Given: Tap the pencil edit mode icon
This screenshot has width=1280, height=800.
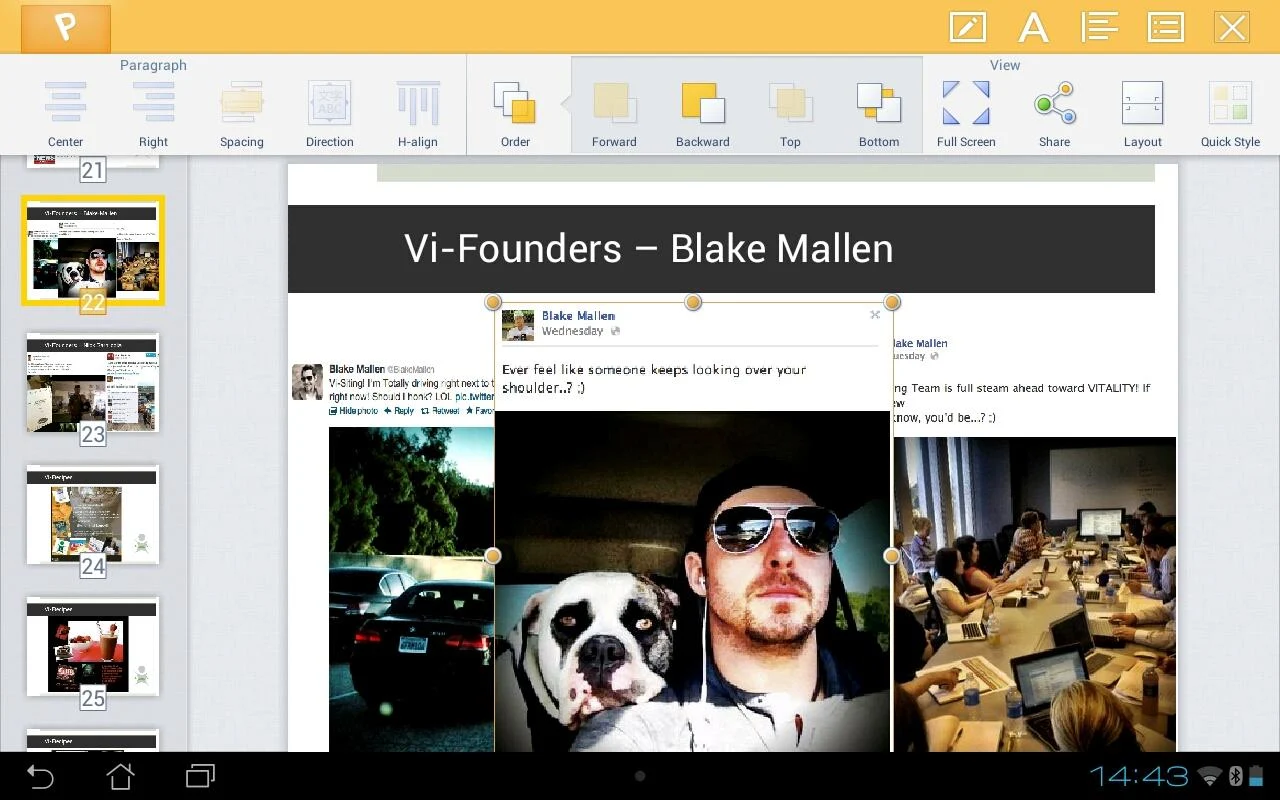Looking at the screenshot, I should (x=967, y=27).
